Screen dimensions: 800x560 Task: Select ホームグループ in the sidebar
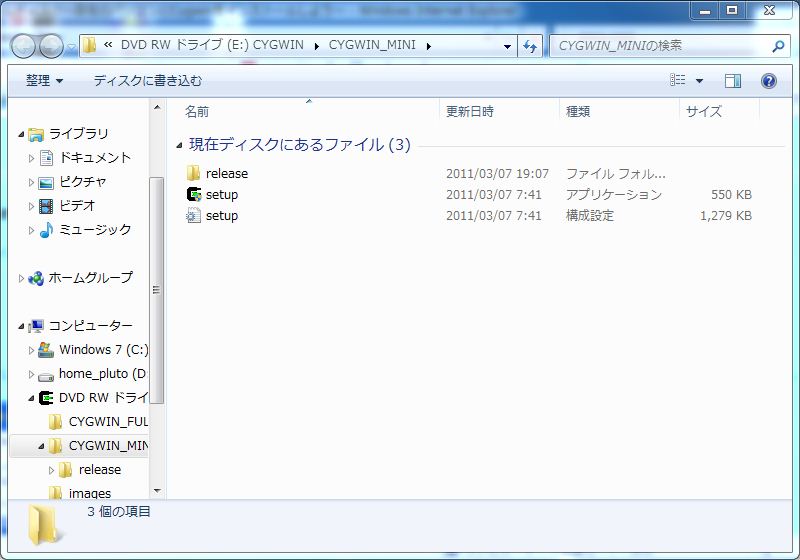tap(90, 278)
